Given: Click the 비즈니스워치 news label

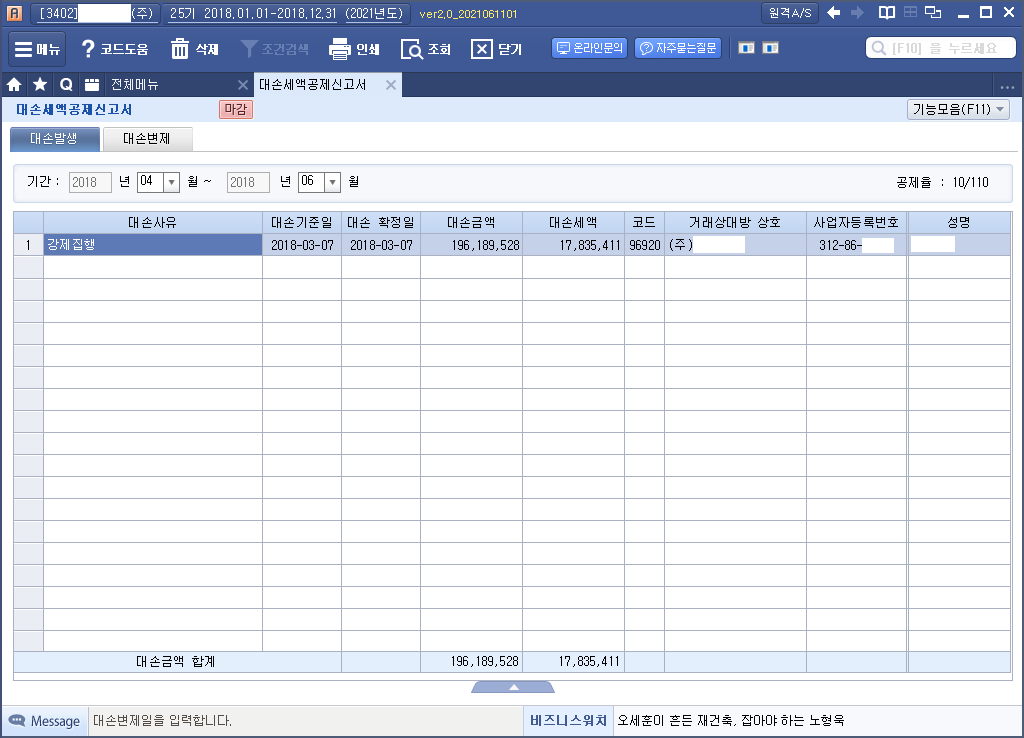Looking at the screenshot, I should [568, 720].
